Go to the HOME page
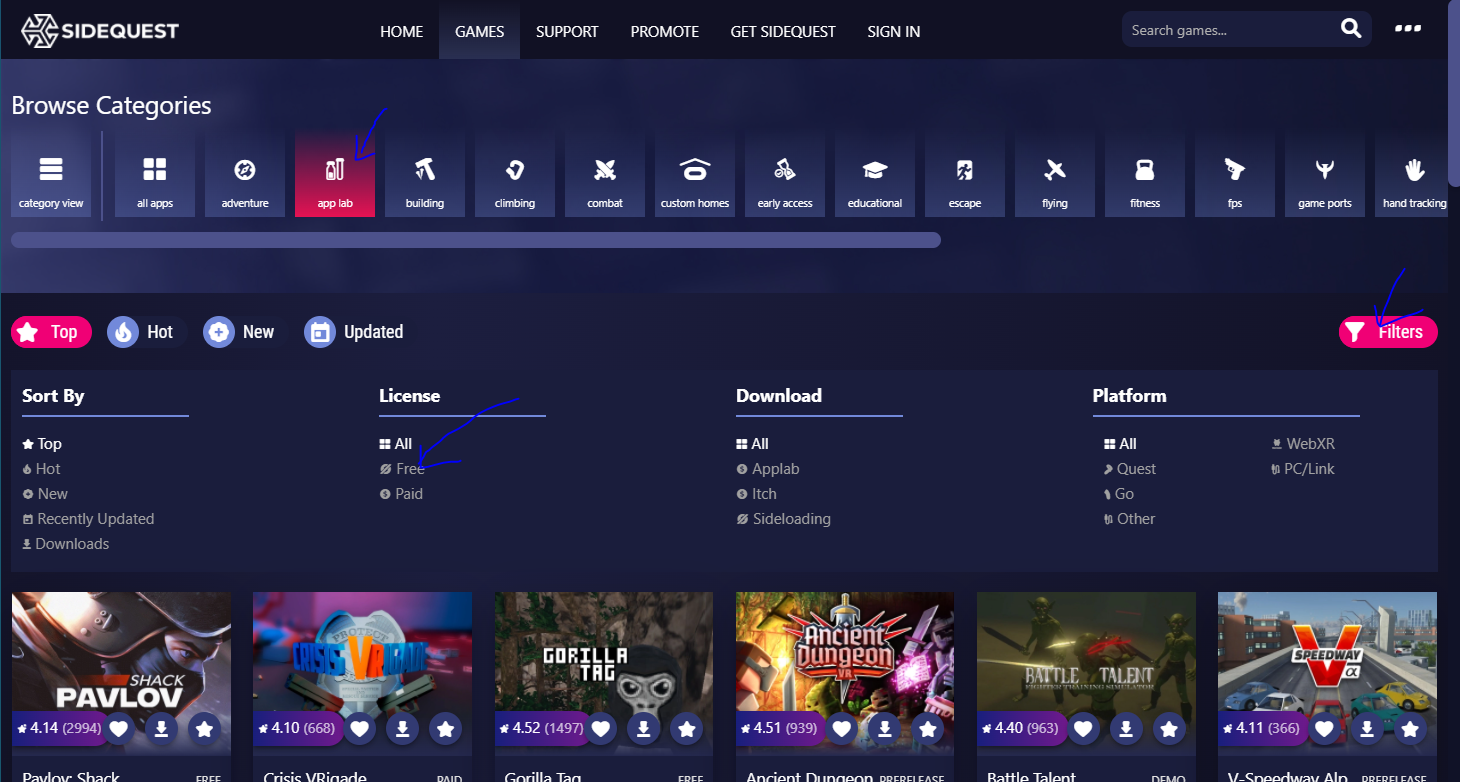The height and width of the screenshot is (782, 1460). tap(401, 31)
